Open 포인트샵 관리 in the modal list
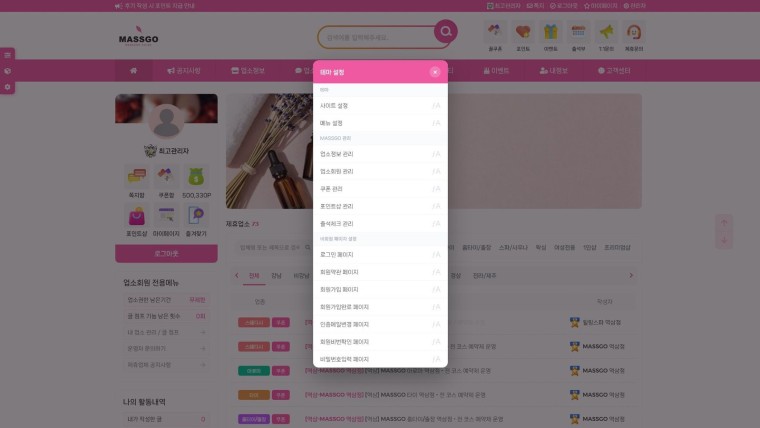 point(380,206)
